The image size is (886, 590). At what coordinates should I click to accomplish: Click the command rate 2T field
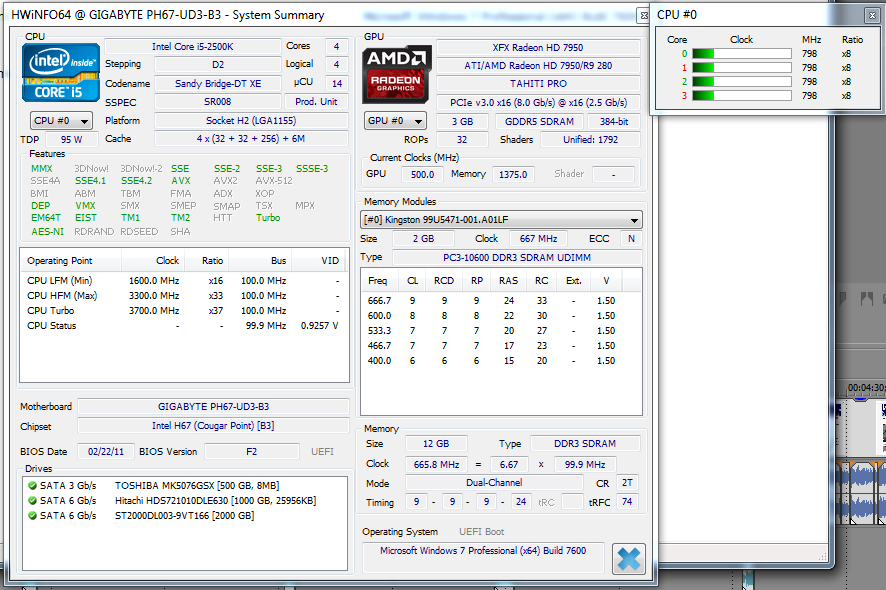point(627,483)
